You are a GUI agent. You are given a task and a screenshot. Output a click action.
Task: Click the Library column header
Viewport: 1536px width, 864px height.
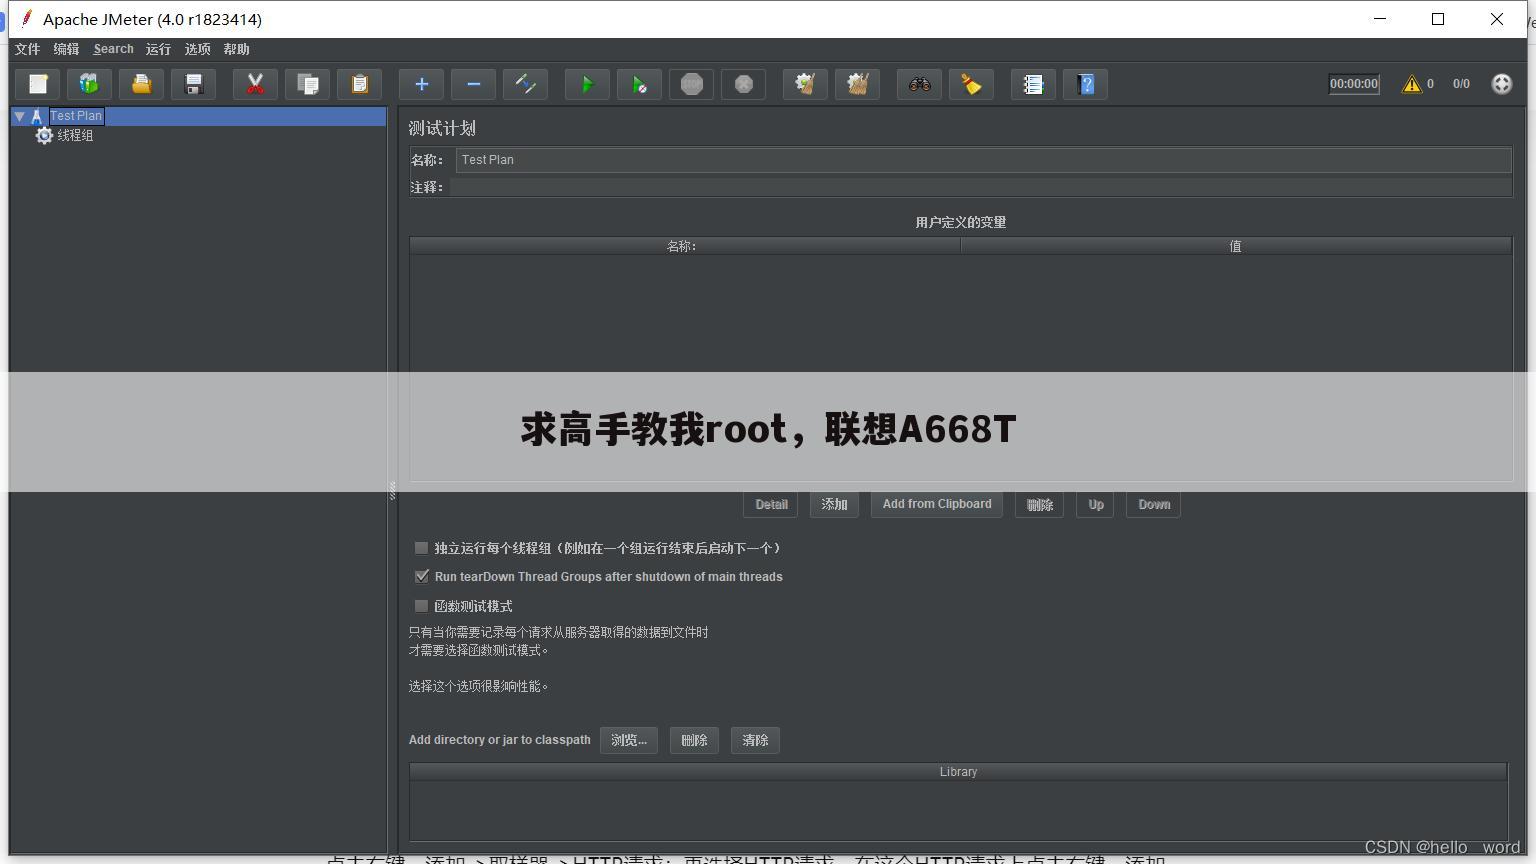(958, 772)
